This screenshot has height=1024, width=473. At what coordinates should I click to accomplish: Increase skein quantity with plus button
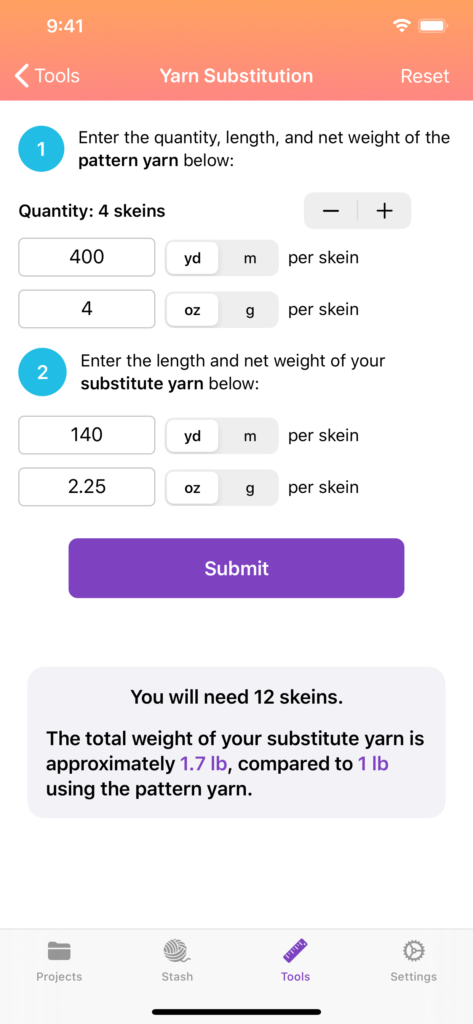point(385,211)
